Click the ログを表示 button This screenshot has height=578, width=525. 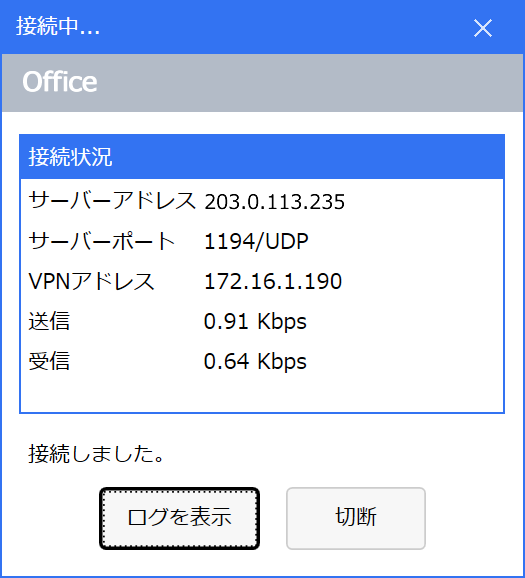[179, 518]
